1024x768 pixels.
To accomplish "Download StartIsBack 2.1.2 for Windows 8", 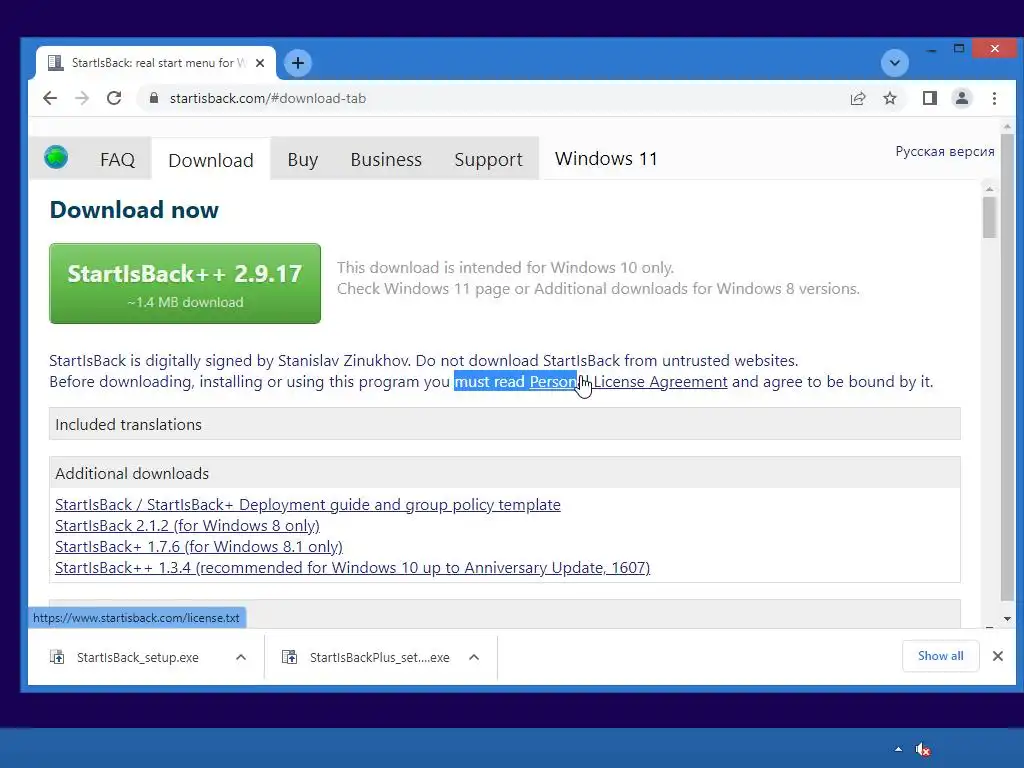I will coord(187,526).
